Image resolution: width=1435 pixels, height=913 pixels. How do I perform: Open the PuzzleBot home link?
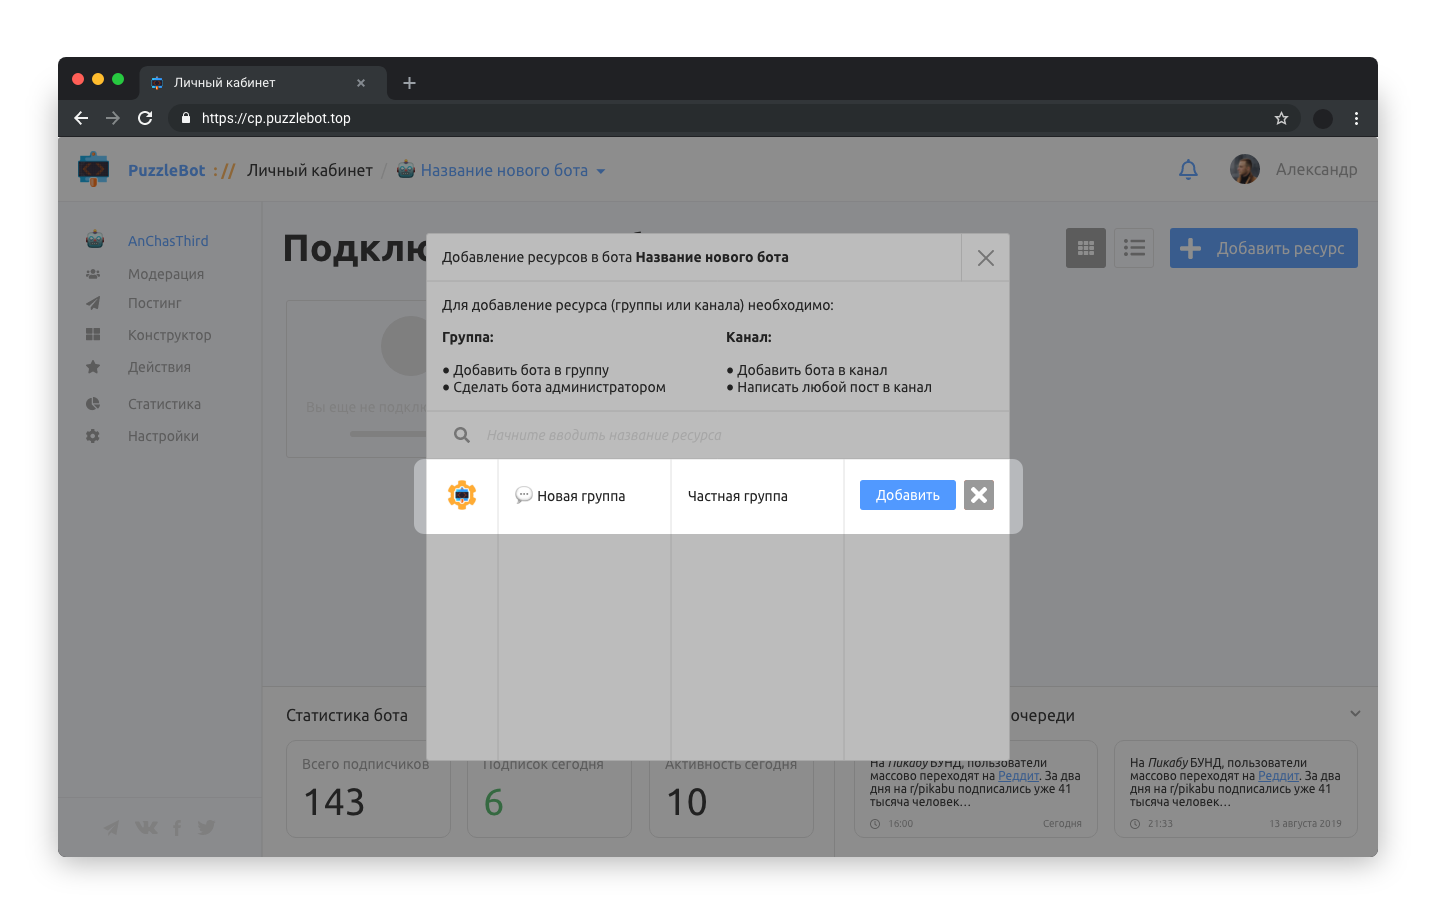pos(166,170)
